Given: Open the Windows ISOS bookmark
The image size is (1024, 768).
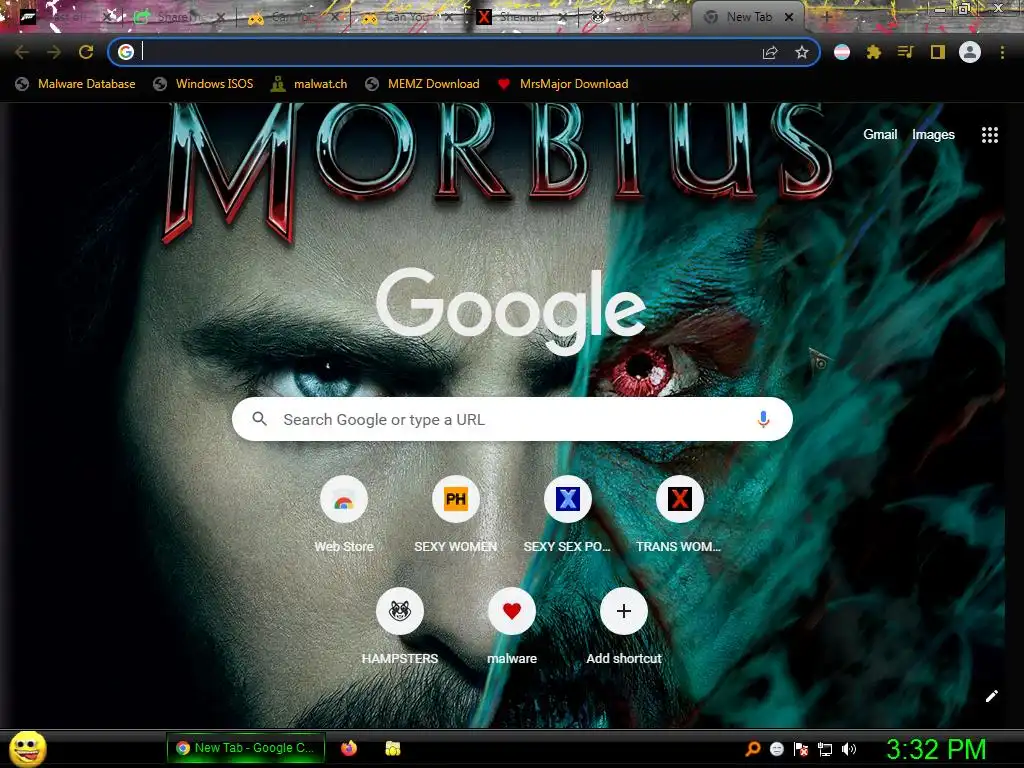Looking at the screenshot, I should (203, 84).
